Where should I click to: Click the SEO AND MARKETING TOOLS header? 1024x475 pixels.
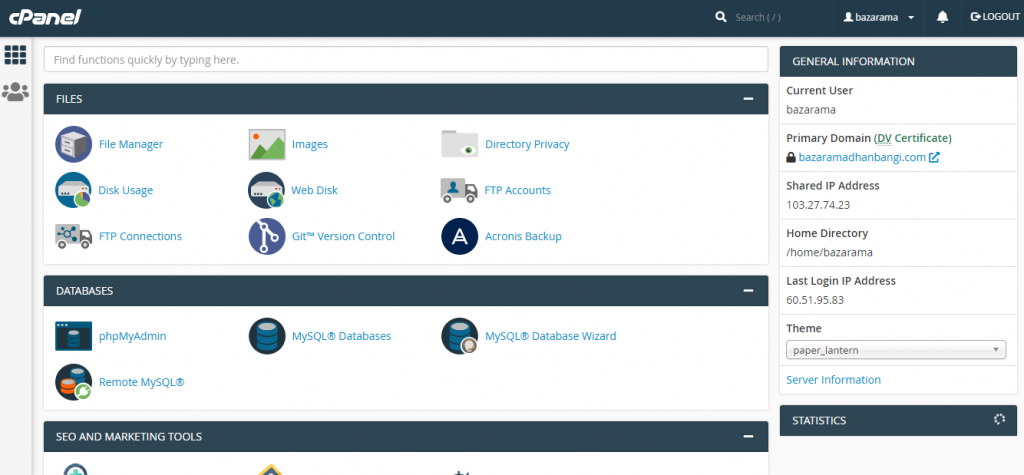406,436
